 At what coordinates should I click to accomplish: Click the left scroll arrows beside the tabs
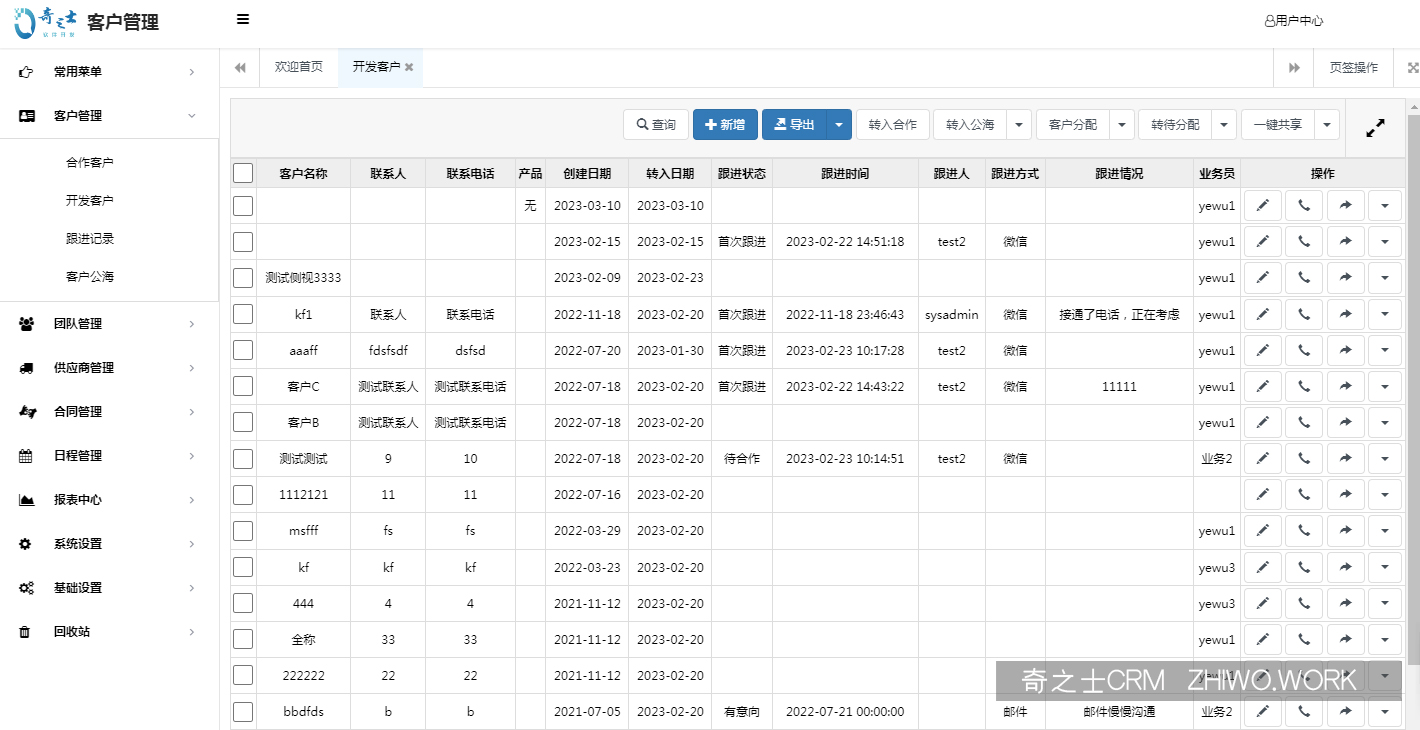coord(240,67)
